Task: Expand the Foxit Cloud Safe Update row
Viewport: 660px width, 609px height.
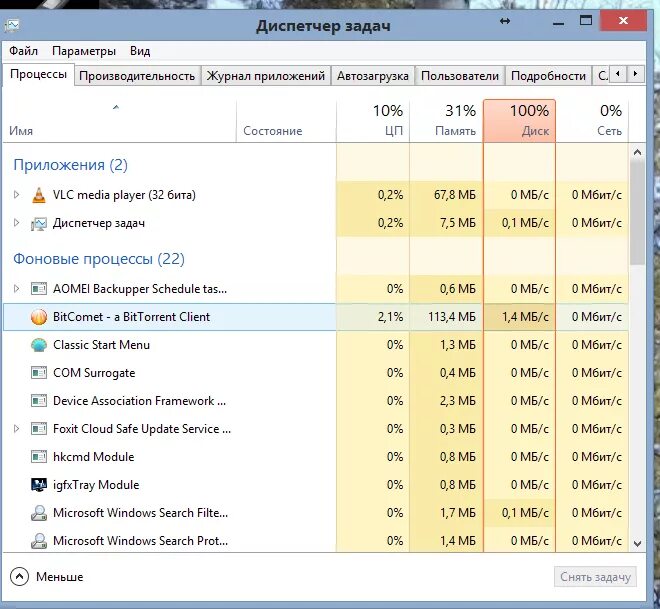Action: coord(16,429)
